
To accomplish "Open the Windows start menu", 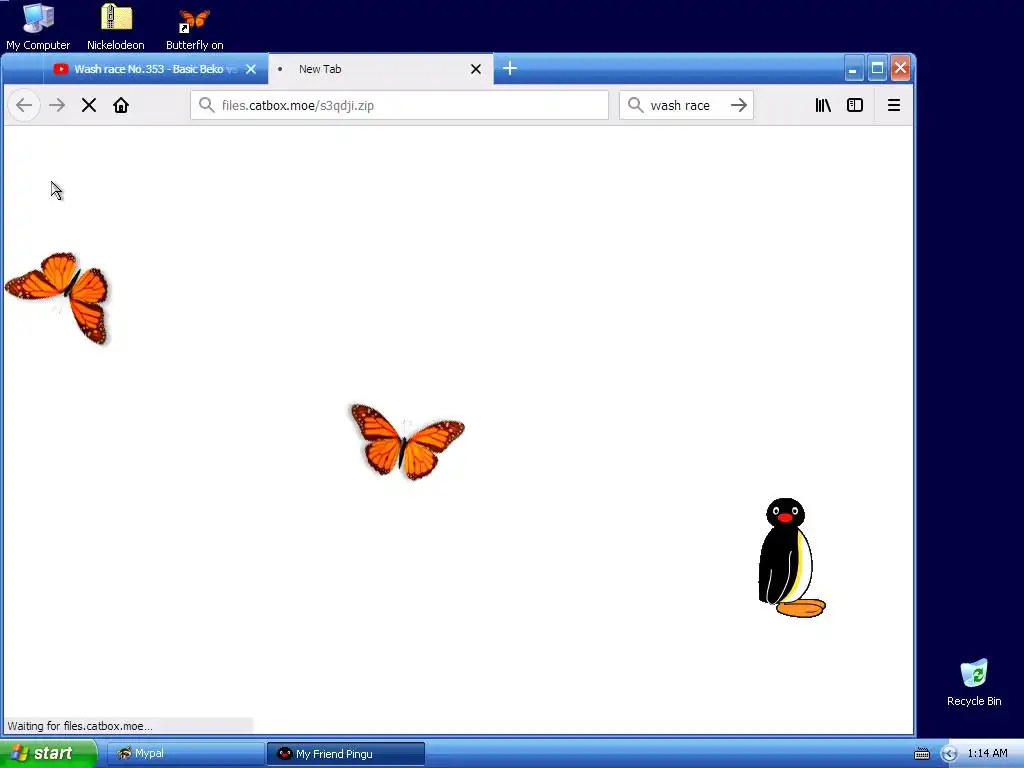I will coord(48,753).
